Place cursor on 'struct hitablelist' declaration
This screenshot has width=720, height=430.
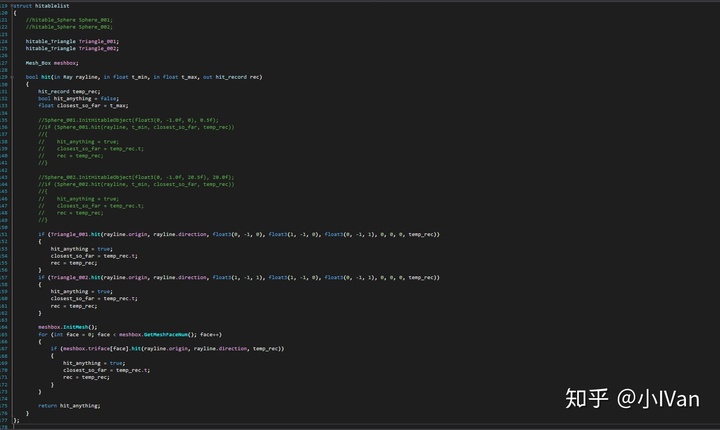click(41, 6)
